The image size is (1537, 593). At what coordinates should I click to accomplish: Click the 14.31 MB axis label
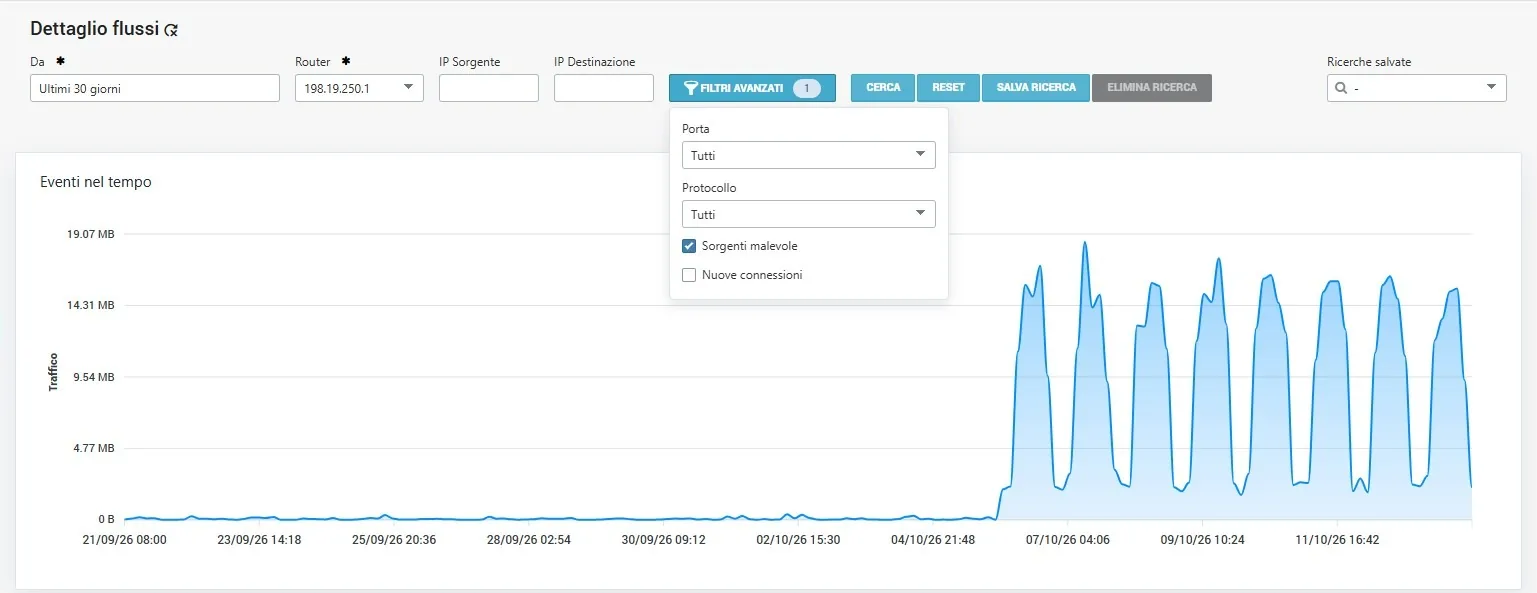[91, 305]
